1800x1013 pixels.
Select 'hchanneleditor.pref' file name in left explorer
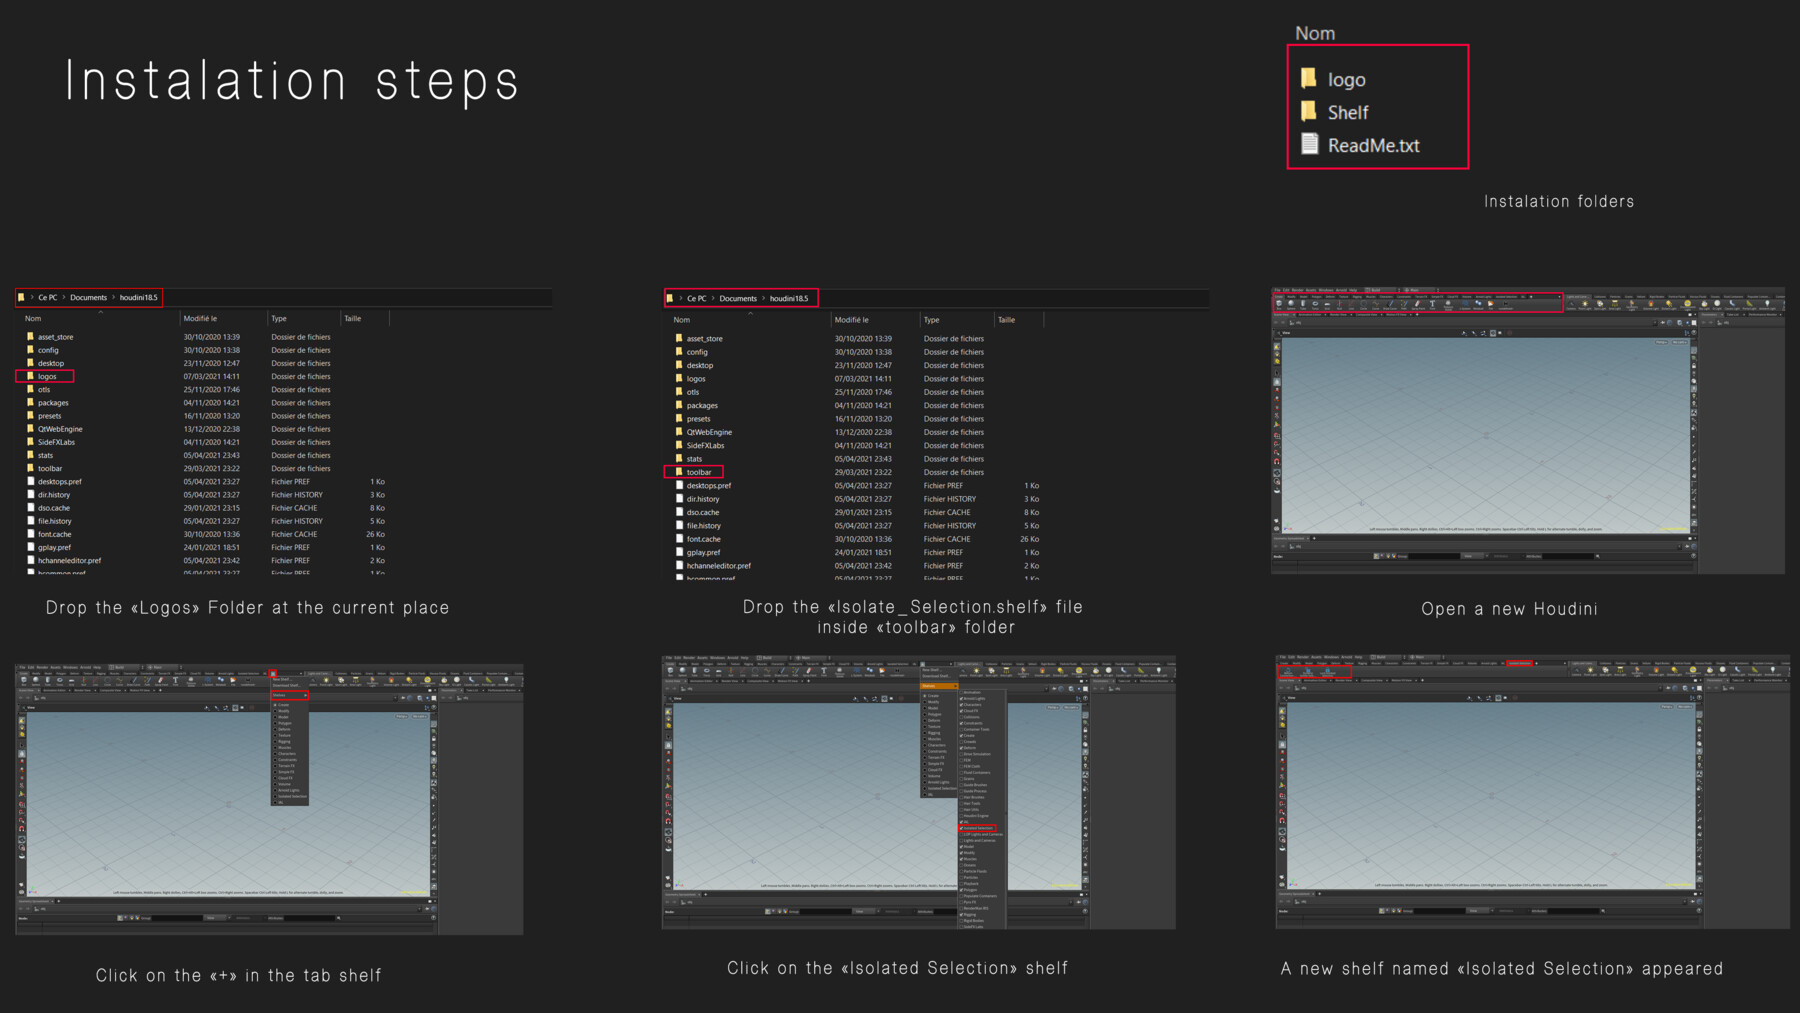(70, 560)
